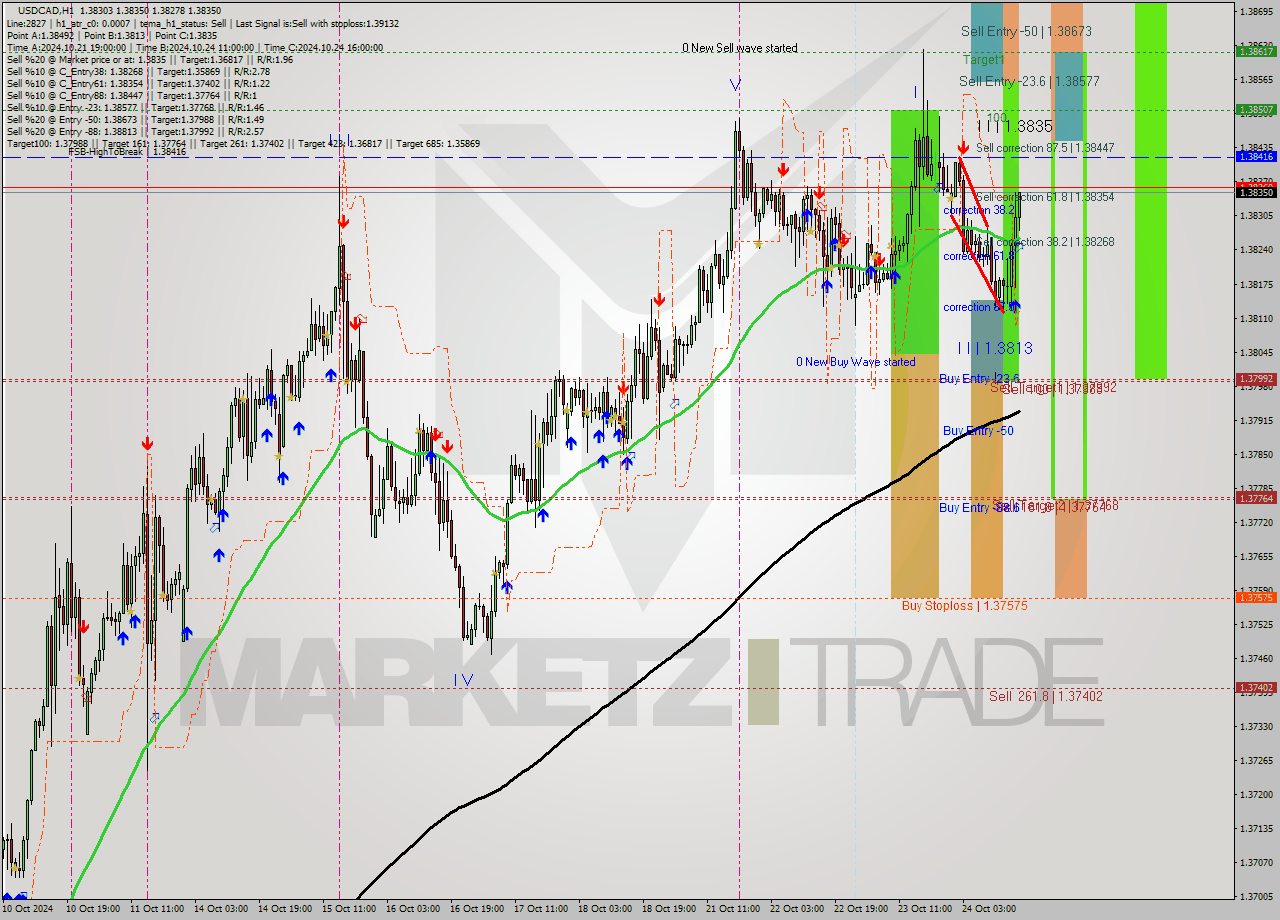Select the 'Sell %20 @ Entry -88' line
Image resolution: width=1280 pixels, height=920 pixels.
click(135, 131)
